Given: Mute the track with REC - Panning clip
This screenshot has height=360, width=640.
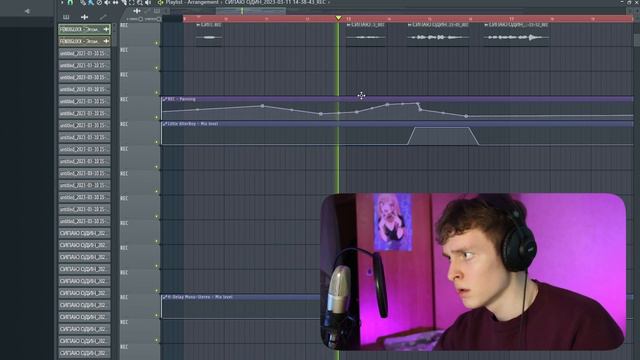Looking at the screenshot, I should (156, 117).
